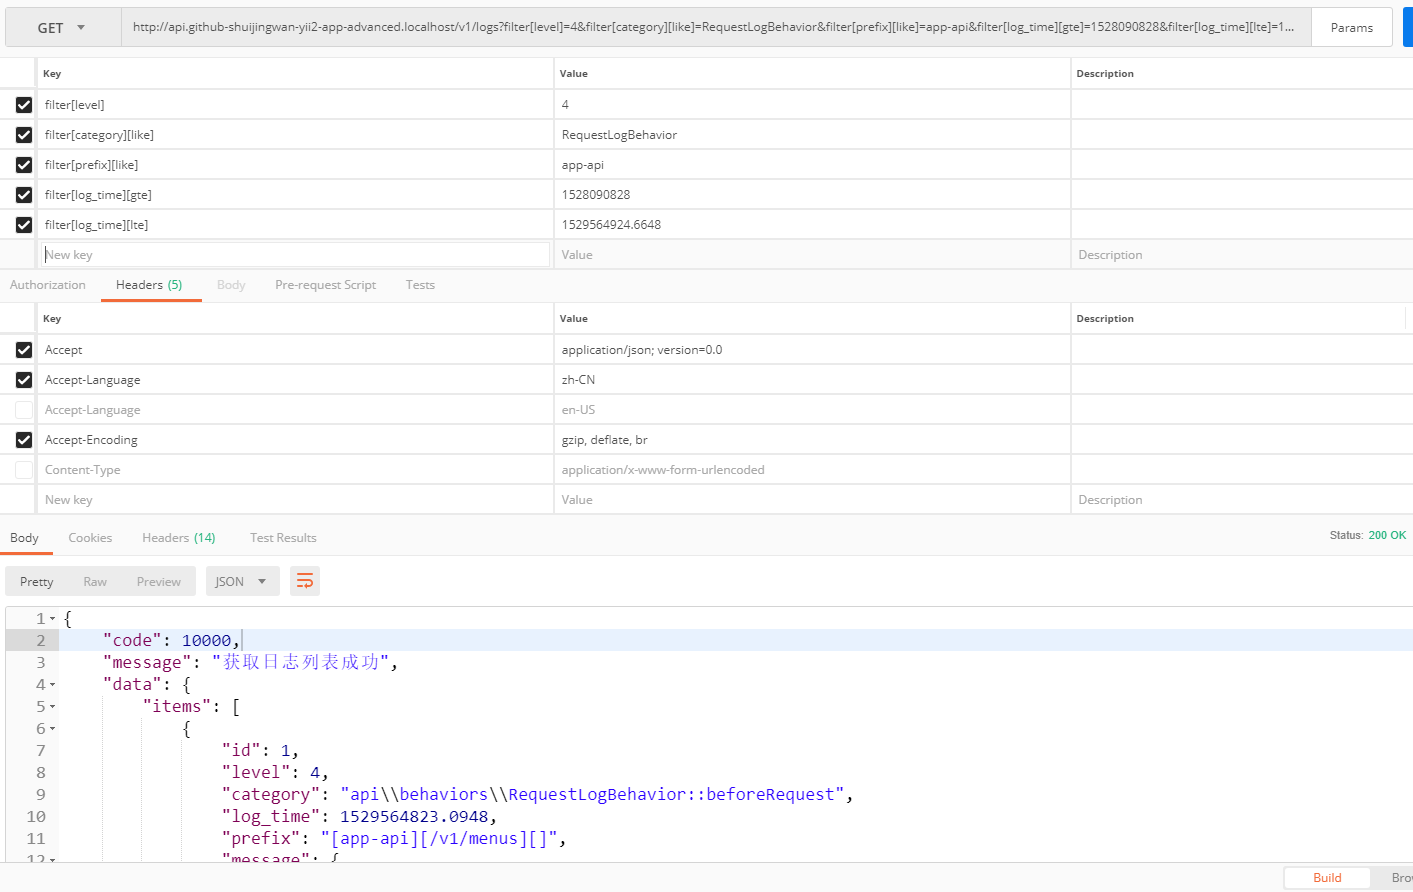Enable the Content-Type header checkbox
This screenshot has width=1413, height=892.
[x=24, y=470]
